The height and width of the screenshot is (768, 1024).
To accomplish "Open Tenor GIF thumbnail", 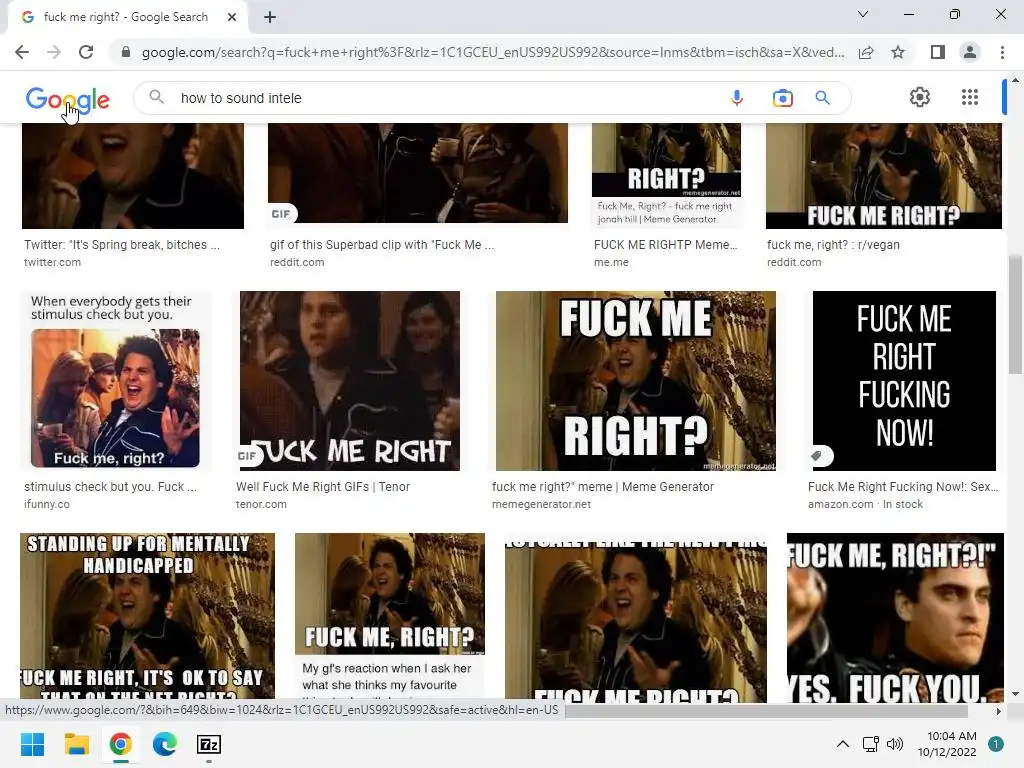I will pyautogui.click(x=349, y=381).
